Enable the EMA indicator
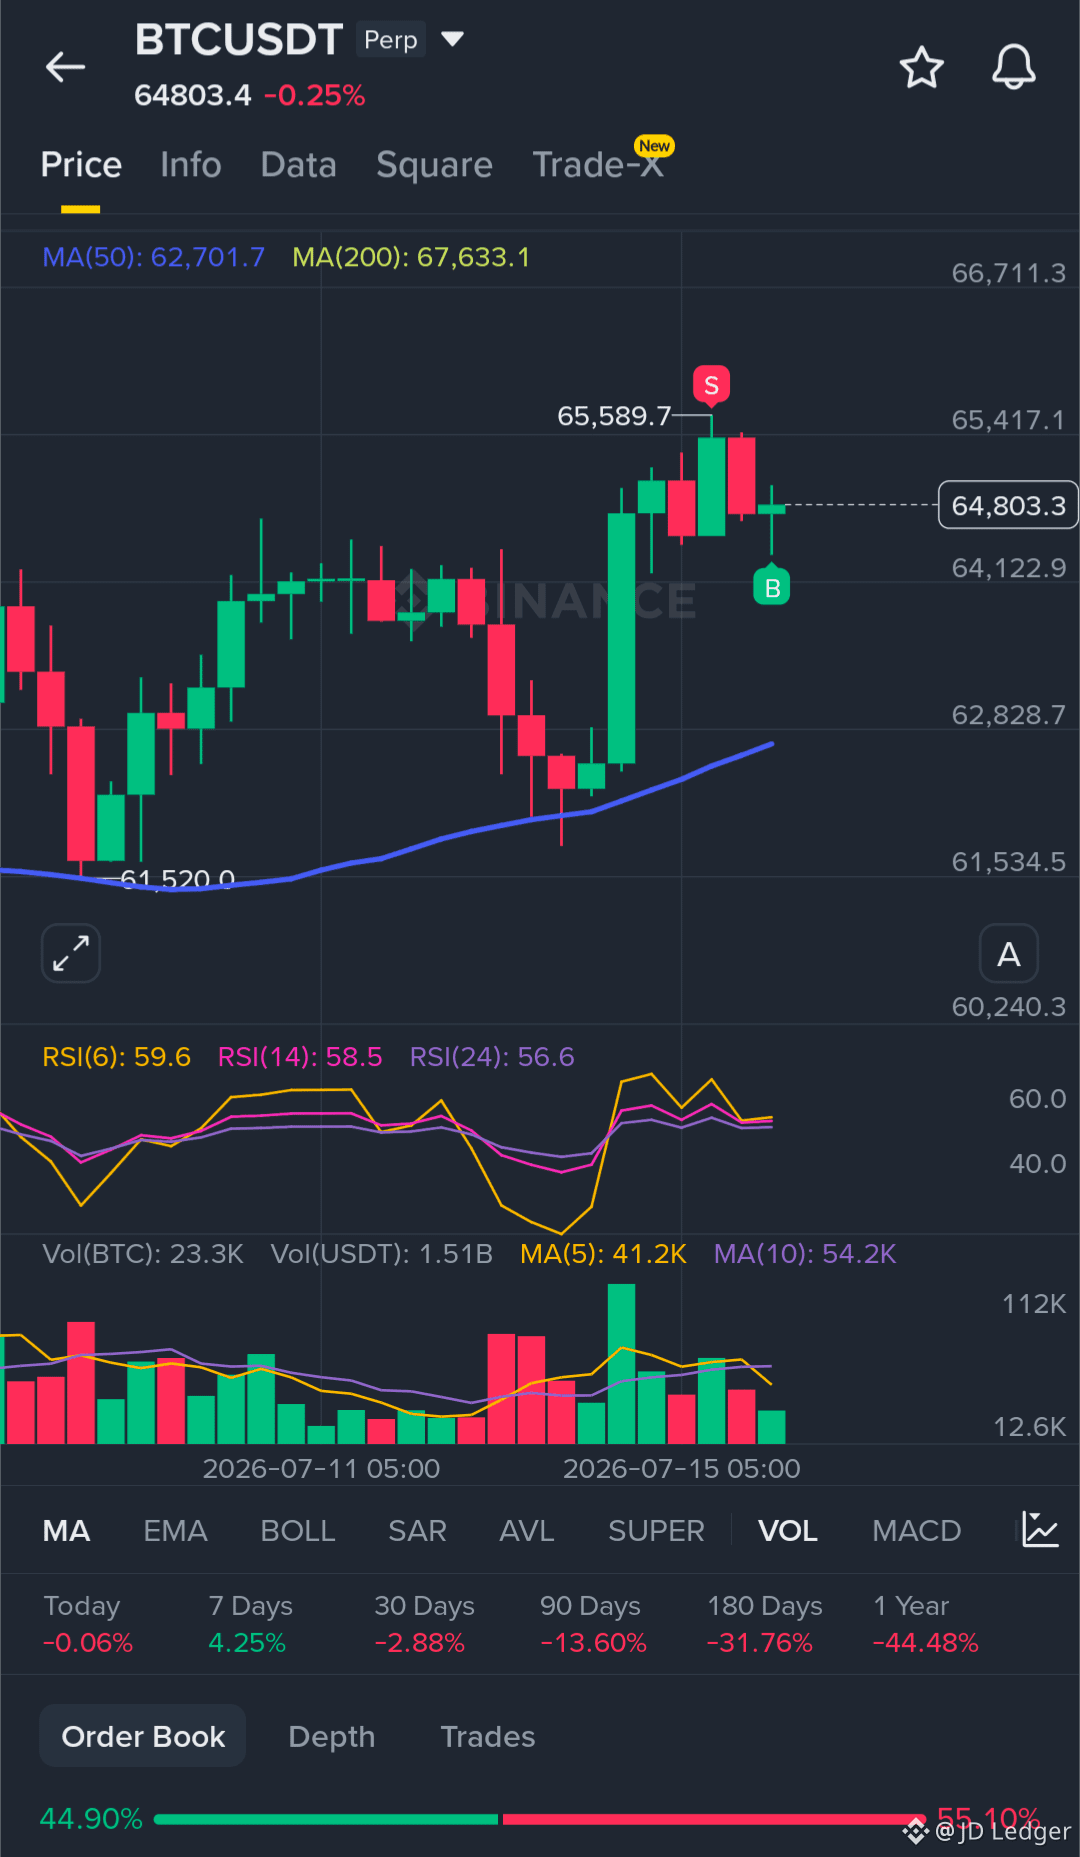Image resolution: width=1080 pixels, height=1857 pixels. click(175, 1530)
